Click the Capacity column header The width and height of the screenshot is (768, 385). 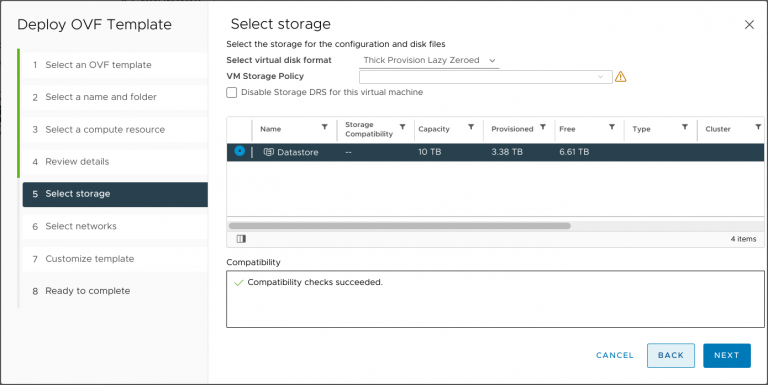[433, 129]
